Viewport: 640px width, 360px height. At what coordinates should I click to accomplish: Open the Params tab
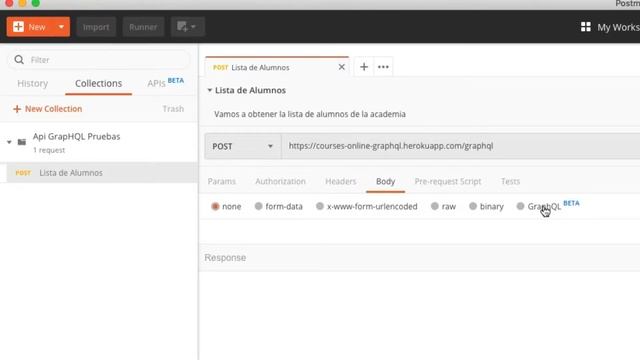click(222, 181)
